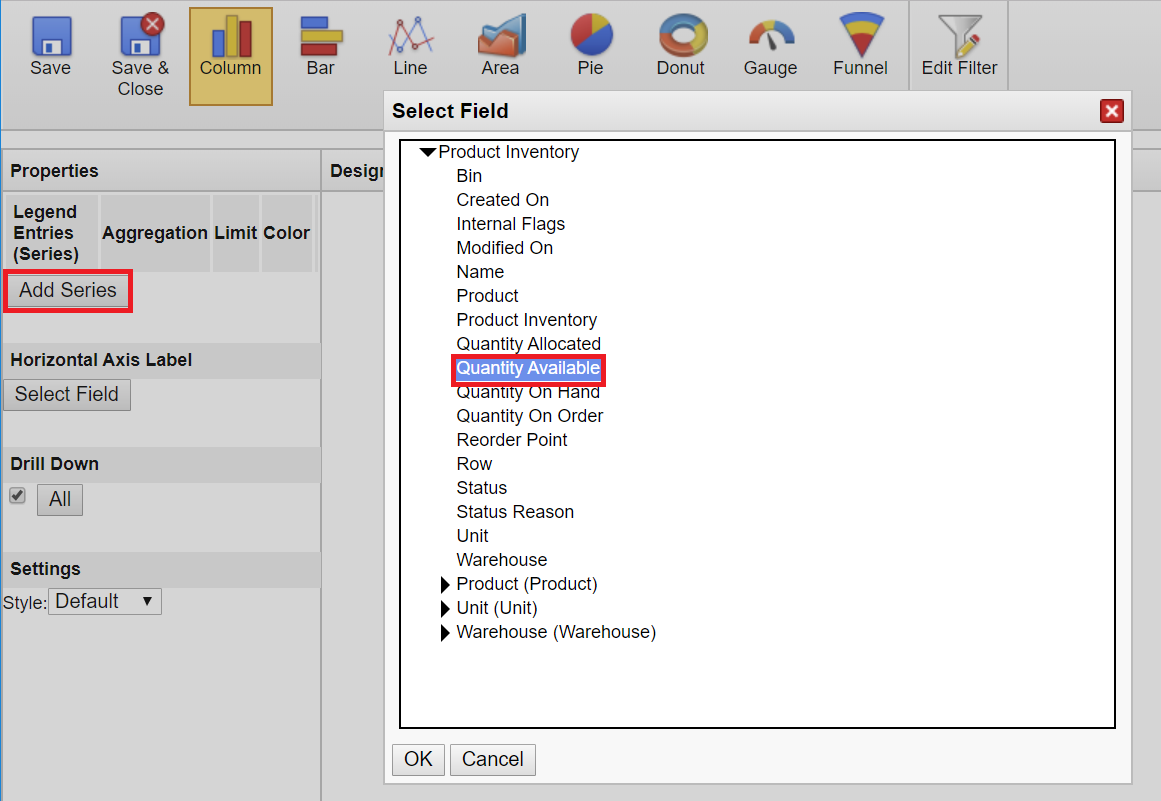Screen dimensions: 1161x801
Task: Select the Quantity On Hand field
Action: coord(528,392)
